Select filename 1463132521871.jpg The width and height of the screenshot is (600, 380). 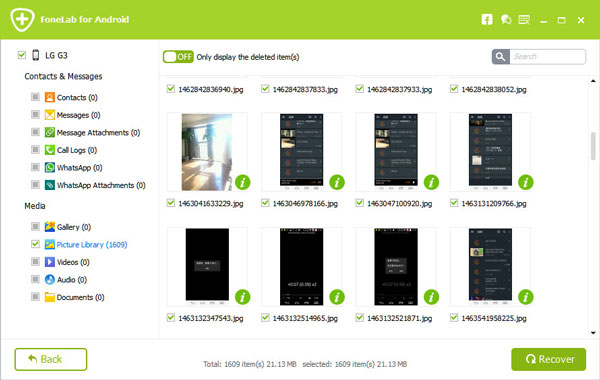(399, 318)
